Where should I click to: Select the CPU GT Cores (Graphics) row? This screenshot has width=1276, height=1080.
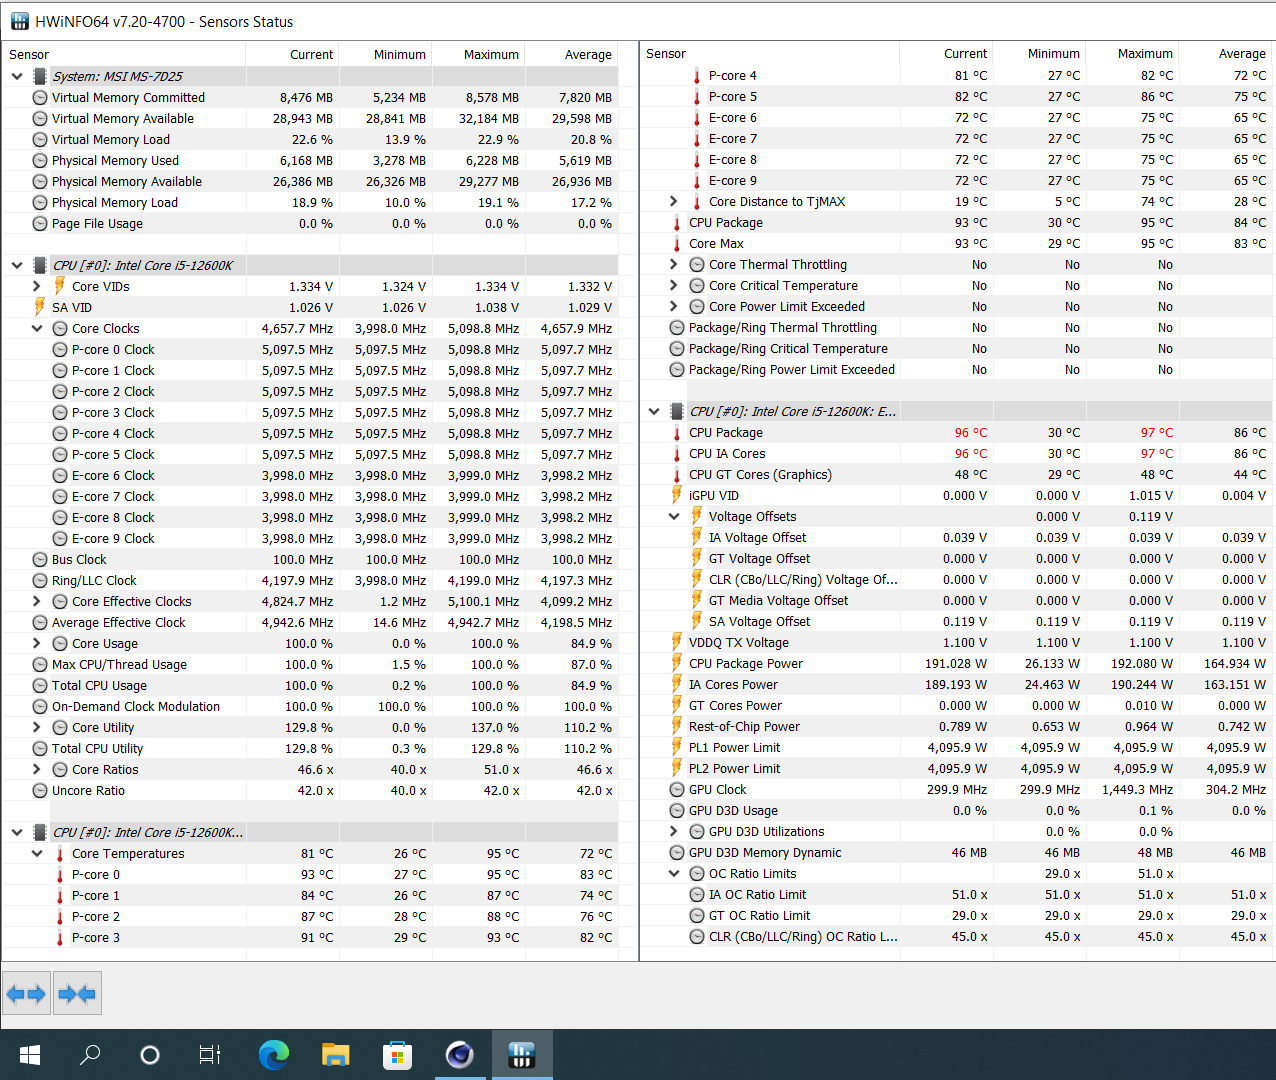[x=956, y=474]
